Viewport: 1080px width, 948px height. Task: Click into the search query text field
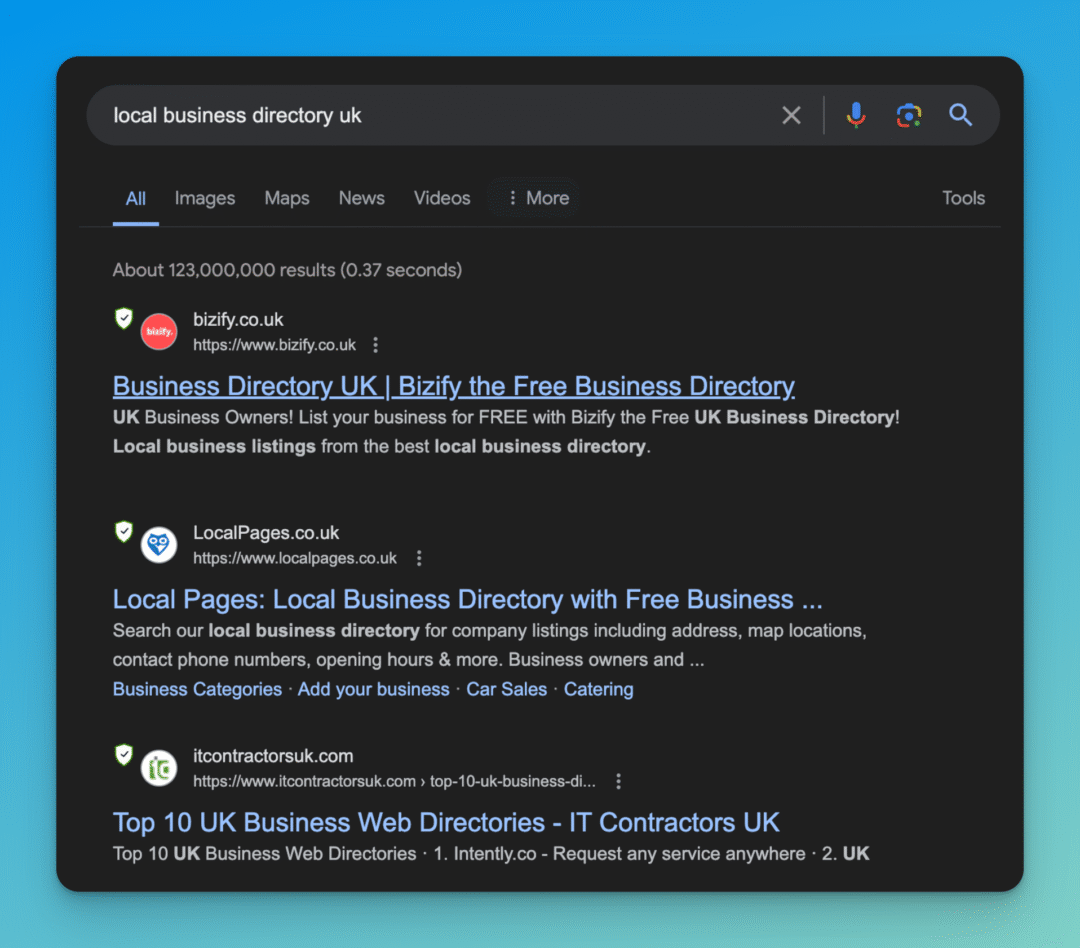pos(430,115)
